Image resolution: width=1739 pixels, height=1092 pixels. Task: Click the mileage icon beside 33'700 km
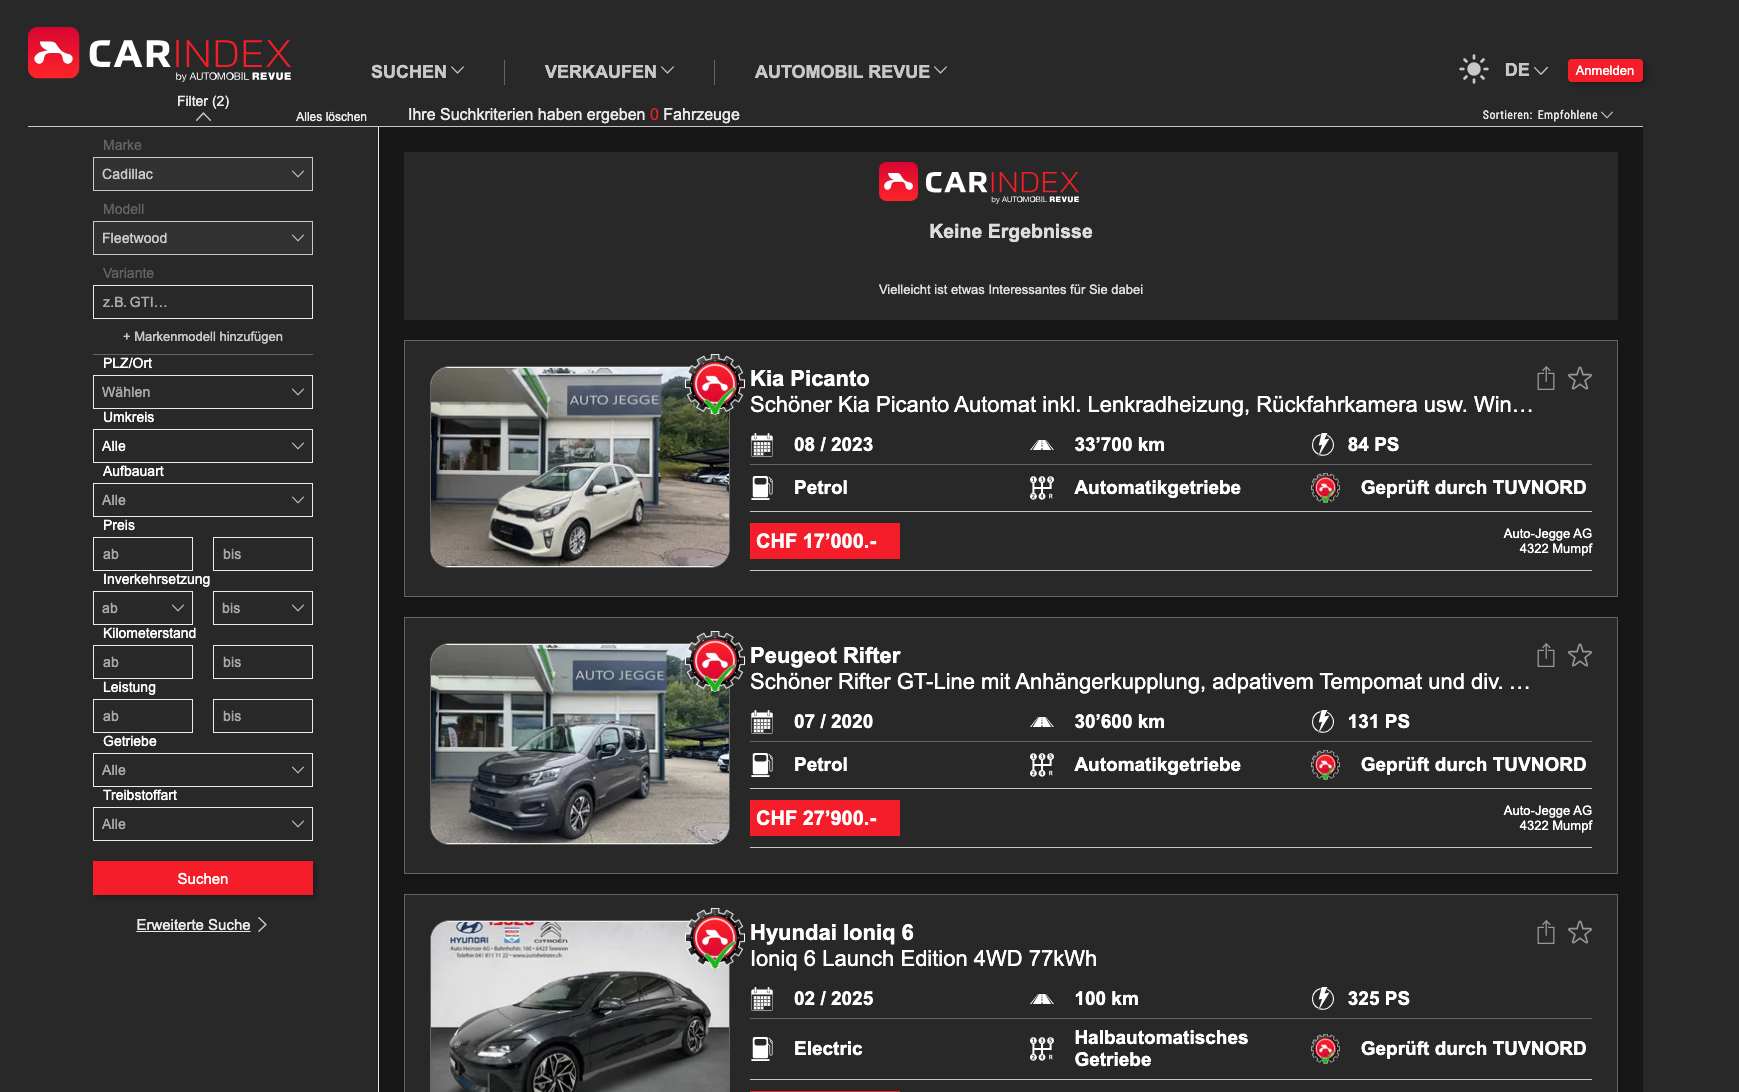(1042, 445)
